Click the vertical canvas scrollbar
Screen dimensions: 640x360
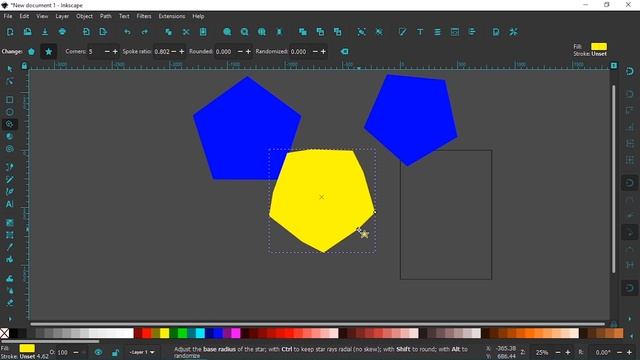(x=613, y=179)
